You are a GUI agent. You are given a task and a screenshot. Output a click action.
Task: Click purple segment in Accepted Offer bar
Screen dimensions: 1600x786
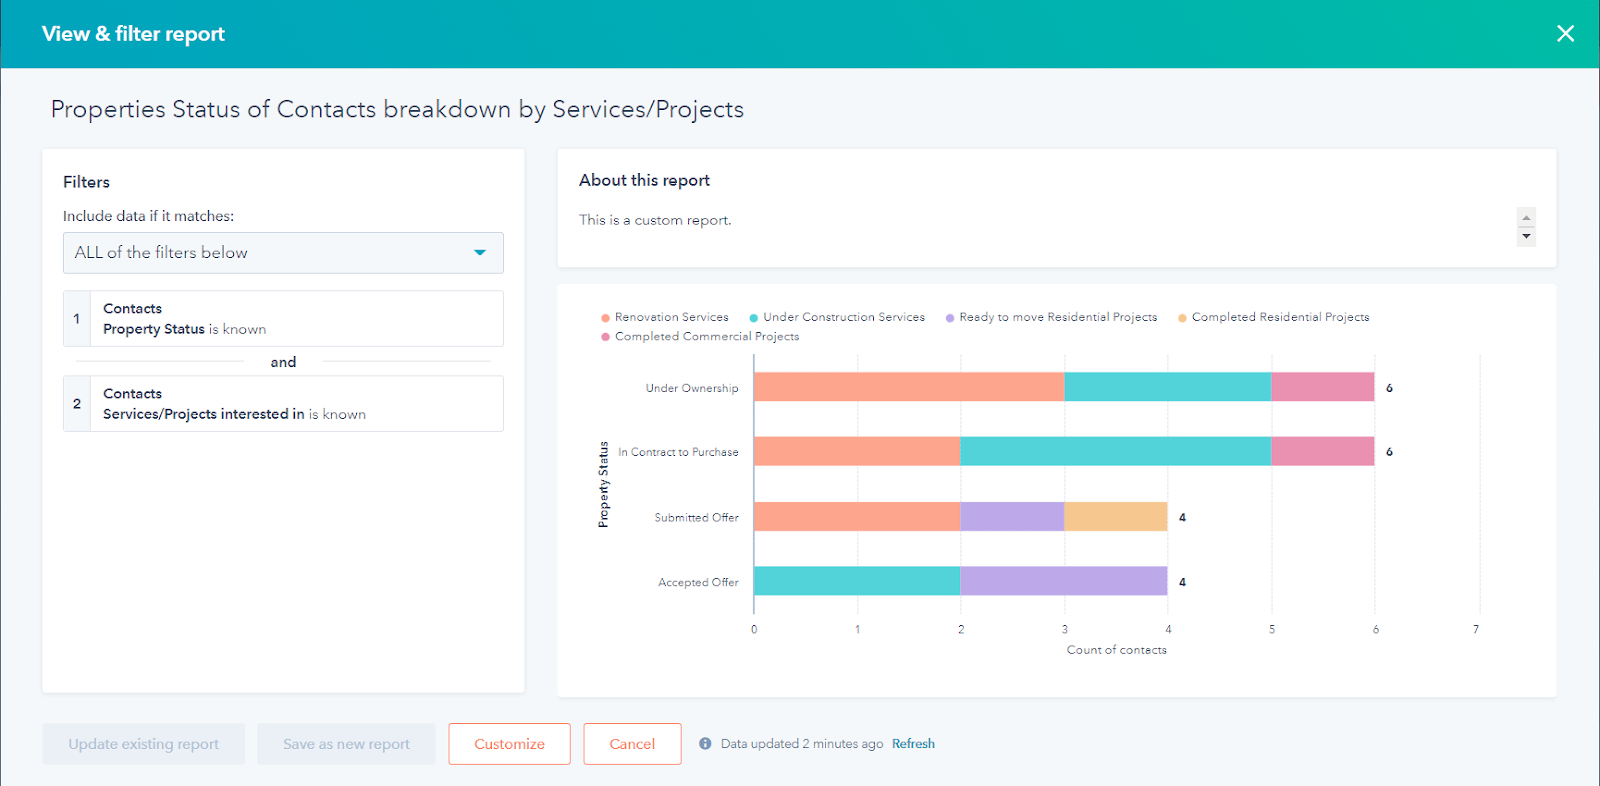(1063, 581)
